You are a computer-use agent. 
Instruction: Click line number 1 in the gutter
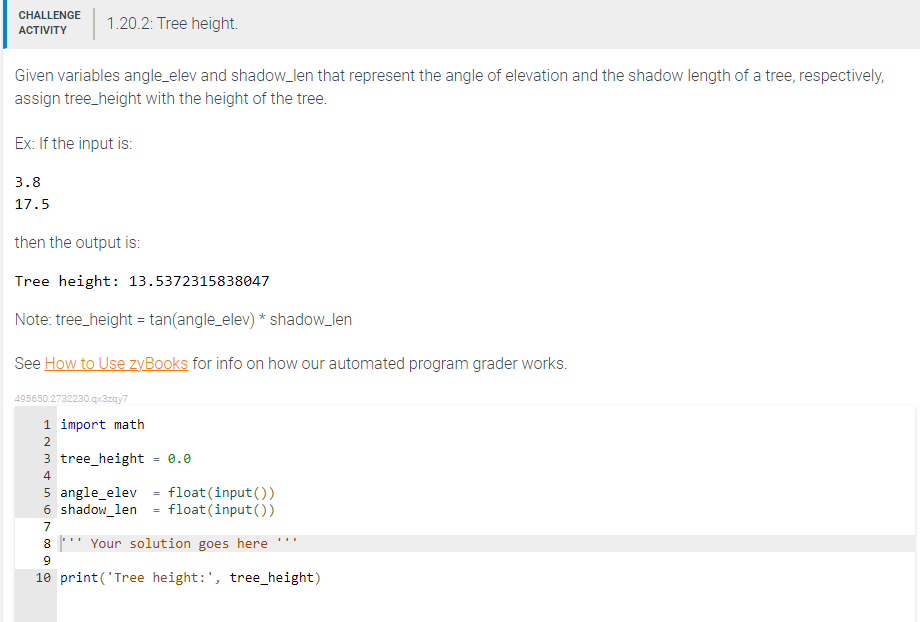coord(45,424)
